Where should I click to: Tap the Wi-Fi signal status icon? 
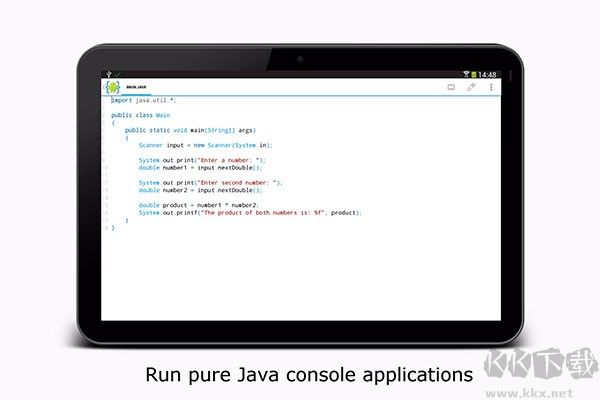point(466,75)
